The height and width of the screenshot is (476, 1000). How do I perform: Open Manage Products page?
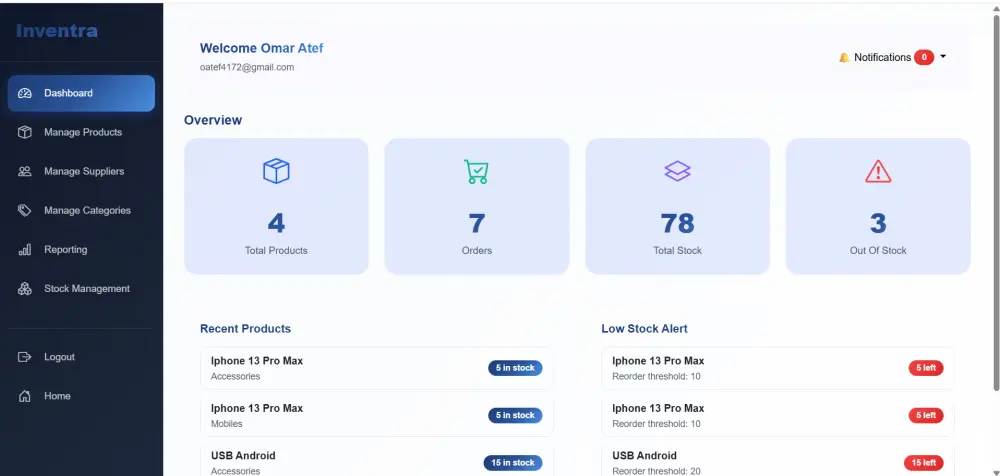pyautogui.click(x=81, y=132)
